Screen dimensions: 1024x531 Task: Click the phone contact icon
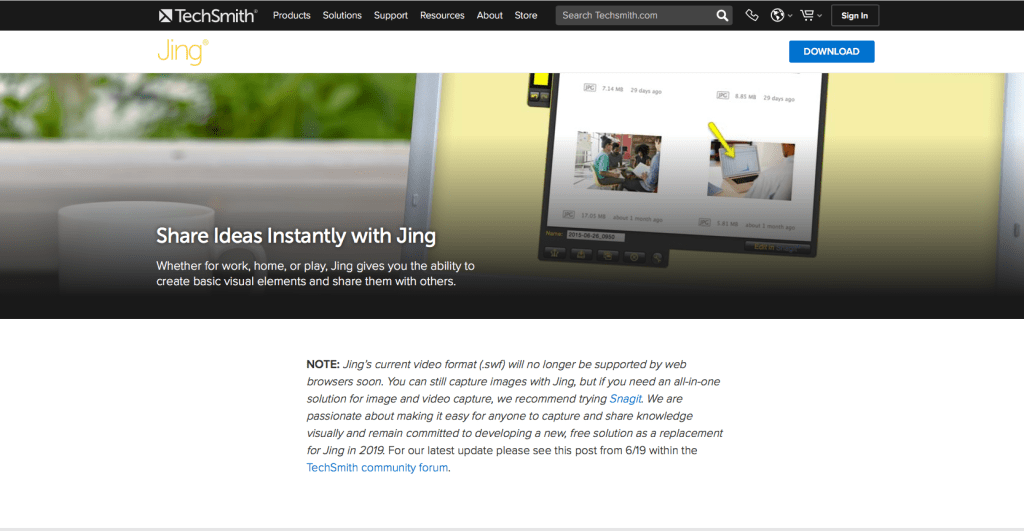[752, 15]
